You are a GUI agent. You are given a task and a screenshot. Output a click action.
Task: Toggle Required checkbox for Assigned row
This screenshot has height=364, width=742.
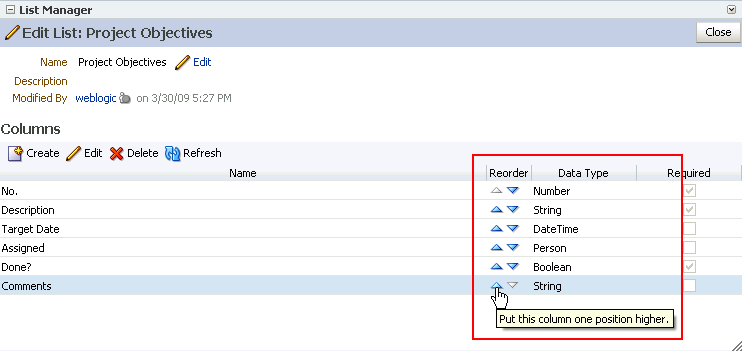coord(689,248)
